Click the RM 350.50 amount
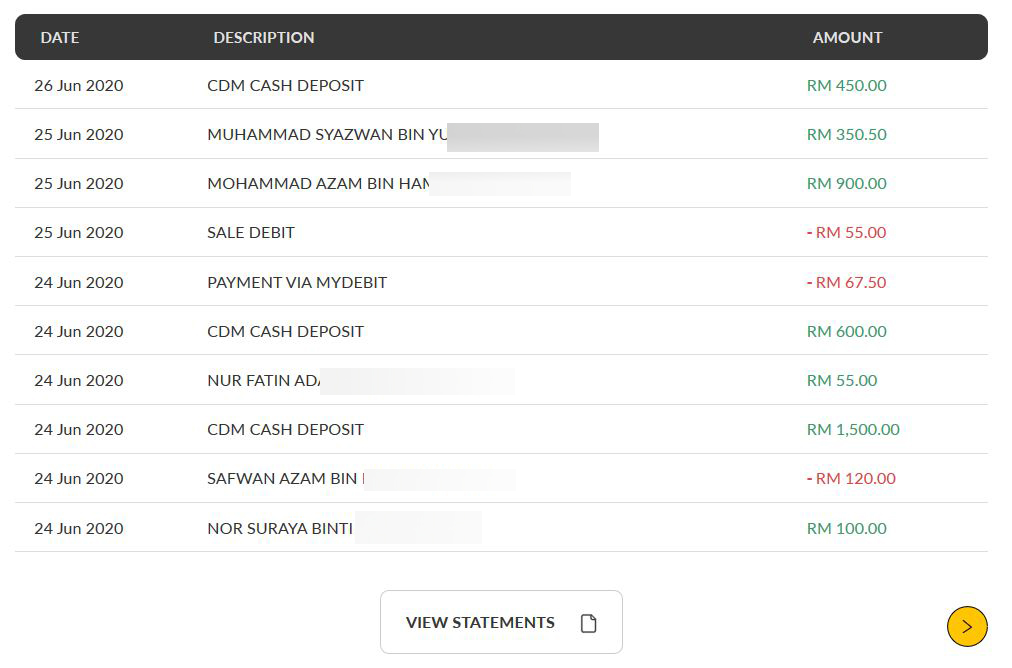 [x=847, y=134]
